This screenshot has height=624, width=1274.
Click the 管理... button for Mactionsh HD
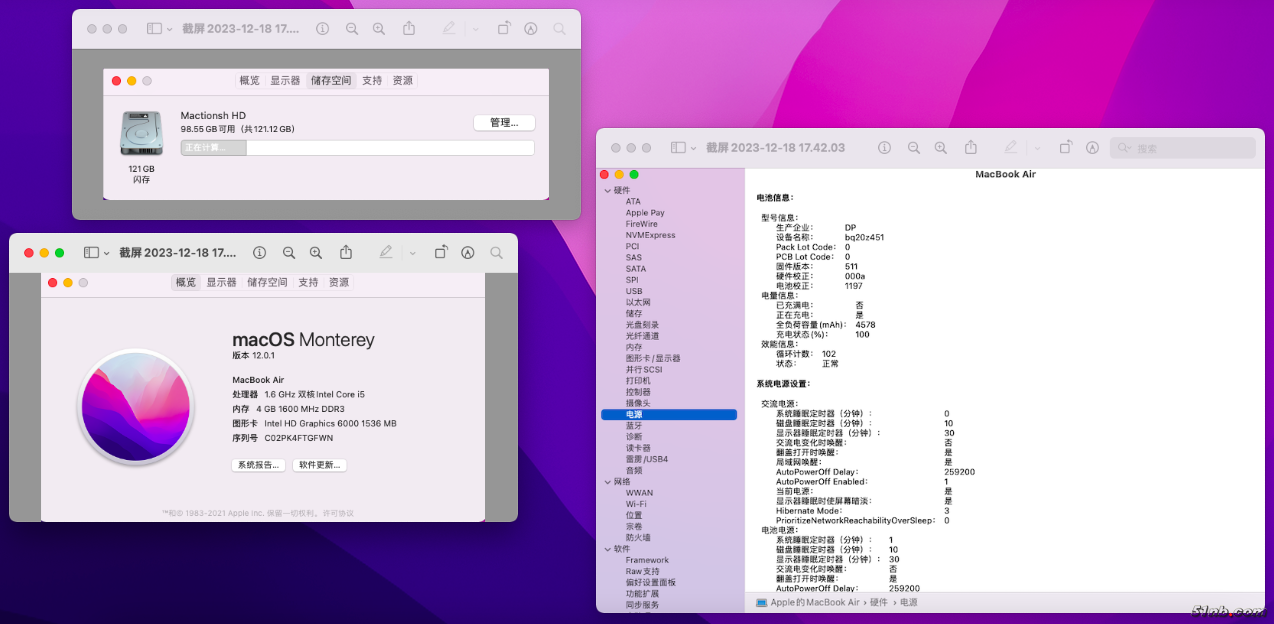504,123
